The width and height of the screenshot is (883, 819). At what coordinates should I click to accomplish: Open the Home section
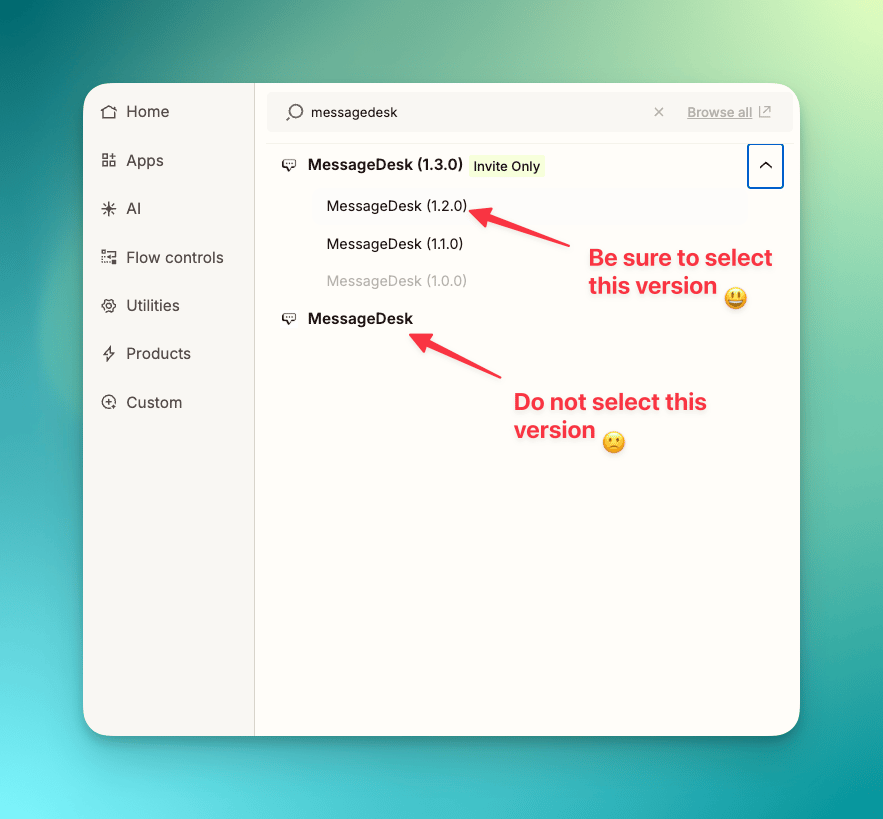click(148, 112)
